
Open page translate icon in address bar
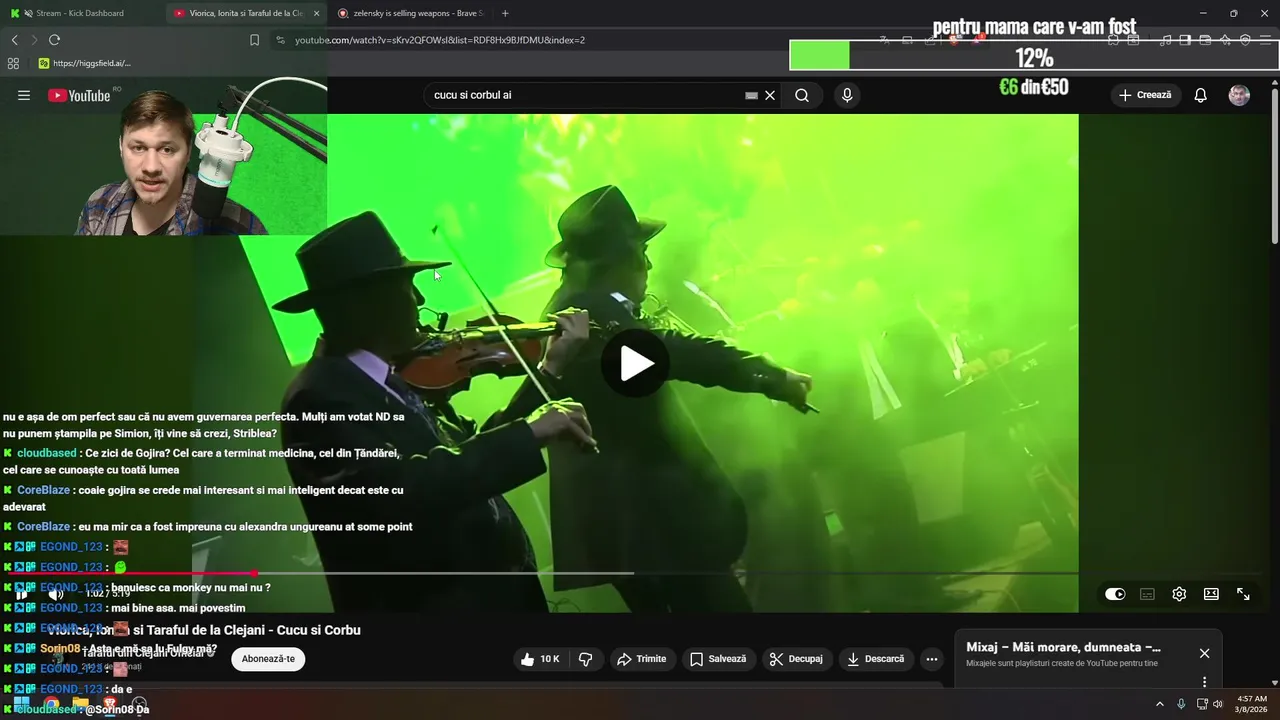tap(885, 40)
